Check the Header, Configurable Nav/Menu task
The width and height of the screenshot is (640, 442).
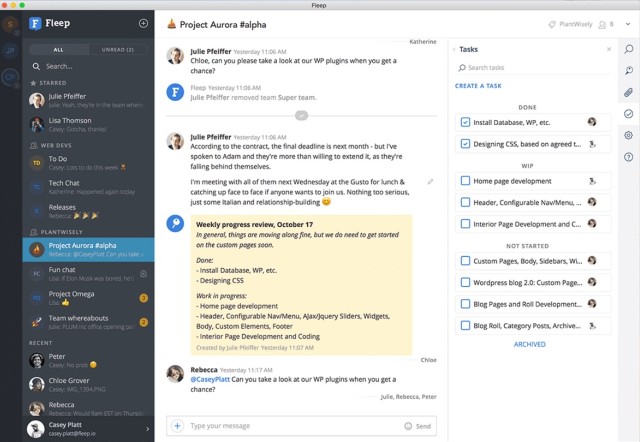click(465, 202)
